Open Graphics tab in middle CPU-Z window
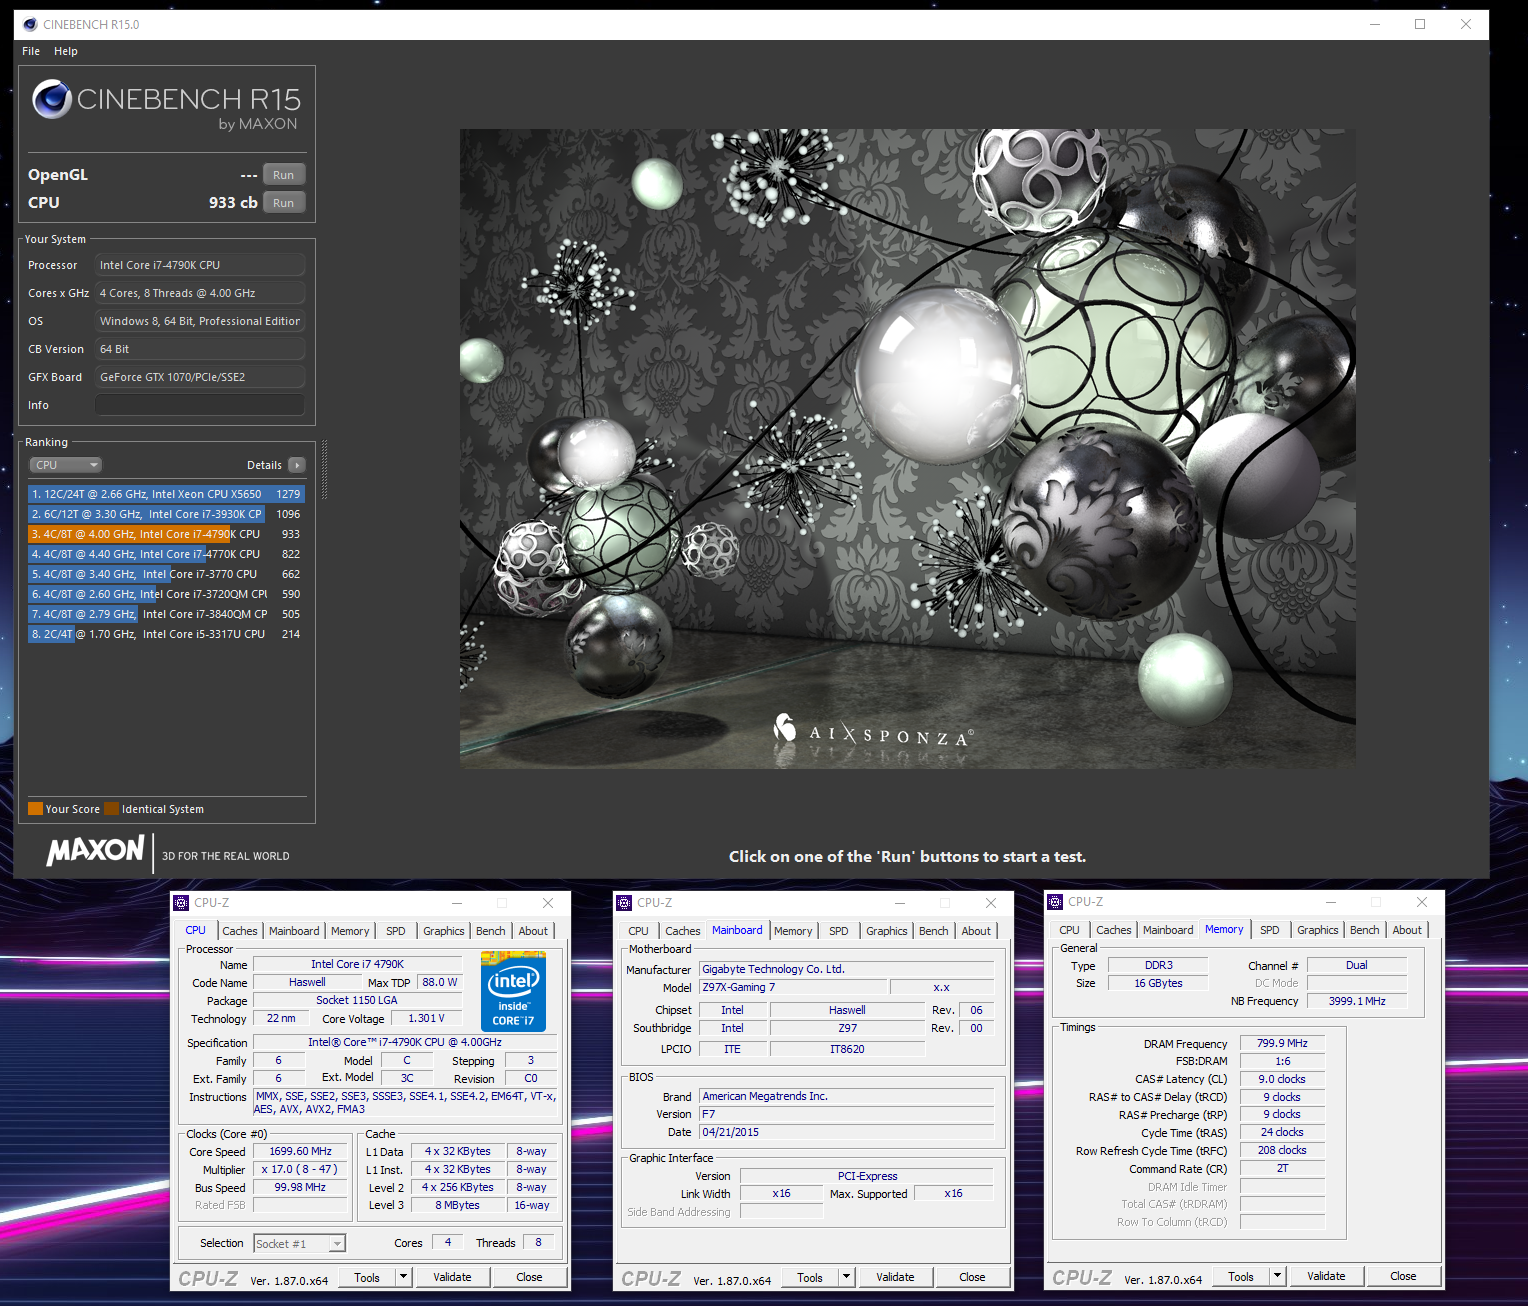The height and width of the screenshot is (1306, 1528). (x=887, y=931)
